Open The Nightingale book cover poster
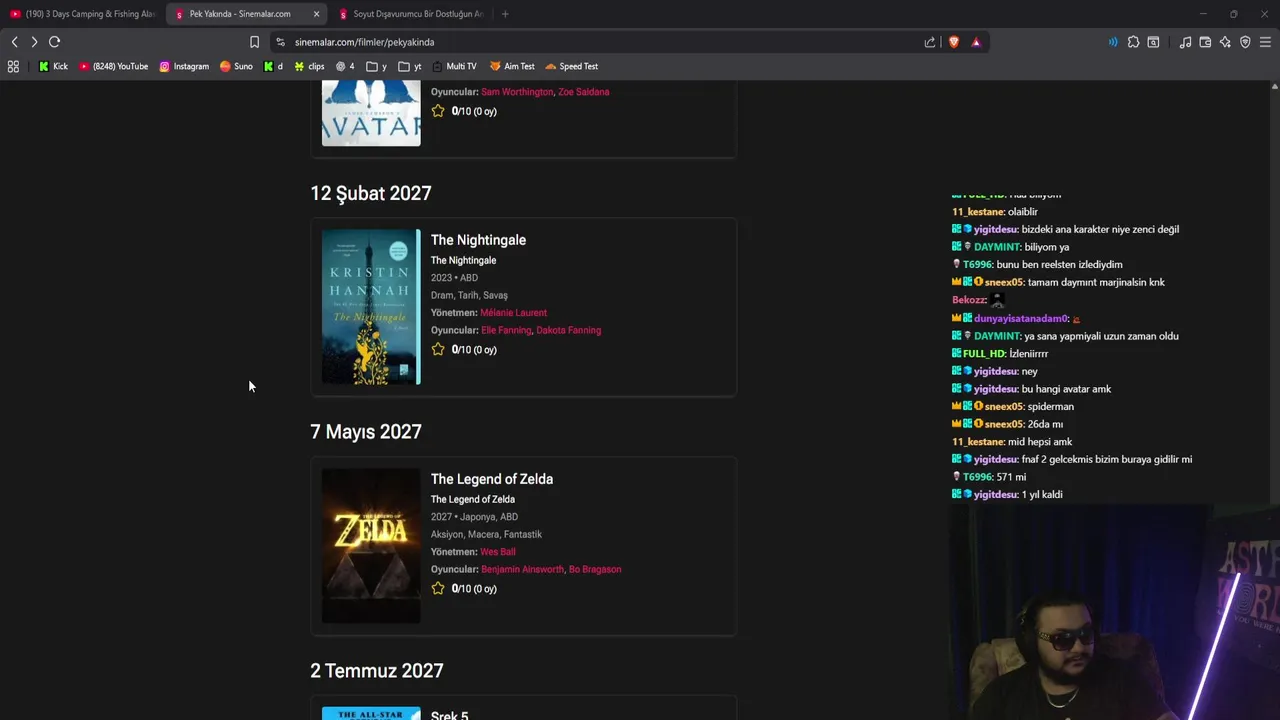The image size is (1280, 720). 371,307
